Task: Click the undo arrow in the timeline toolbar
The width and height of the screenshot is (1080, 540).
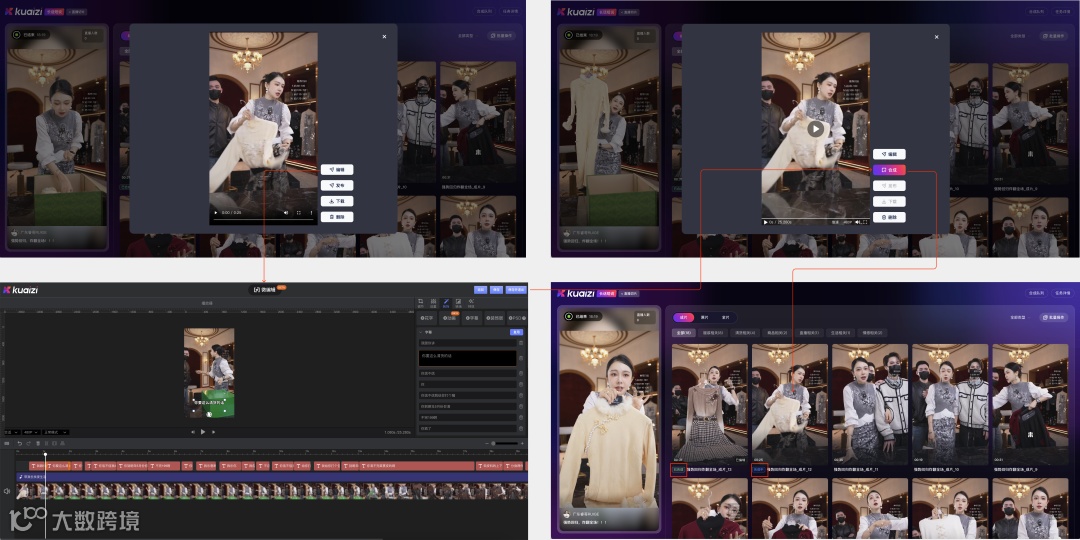Action: (19, 443)
